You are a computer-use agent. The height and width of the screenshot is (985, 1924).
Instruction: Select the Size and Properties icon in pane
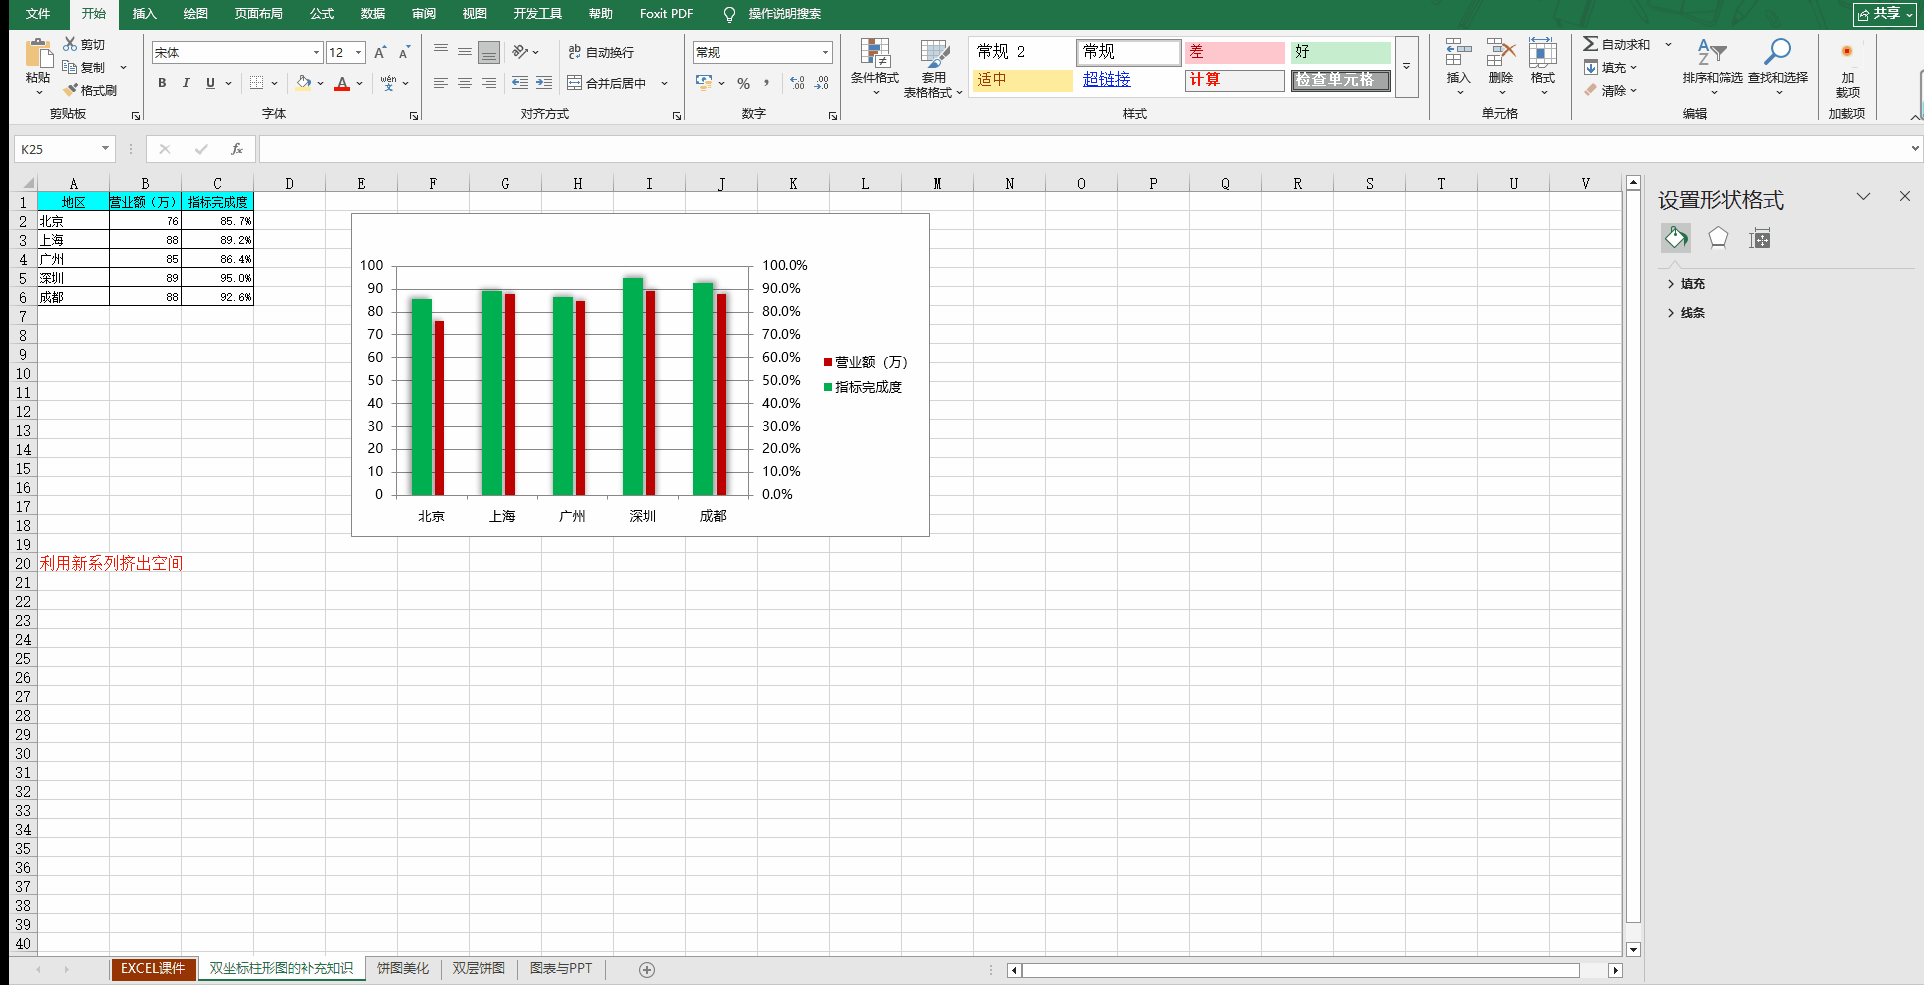click(x=1760, y=238)
